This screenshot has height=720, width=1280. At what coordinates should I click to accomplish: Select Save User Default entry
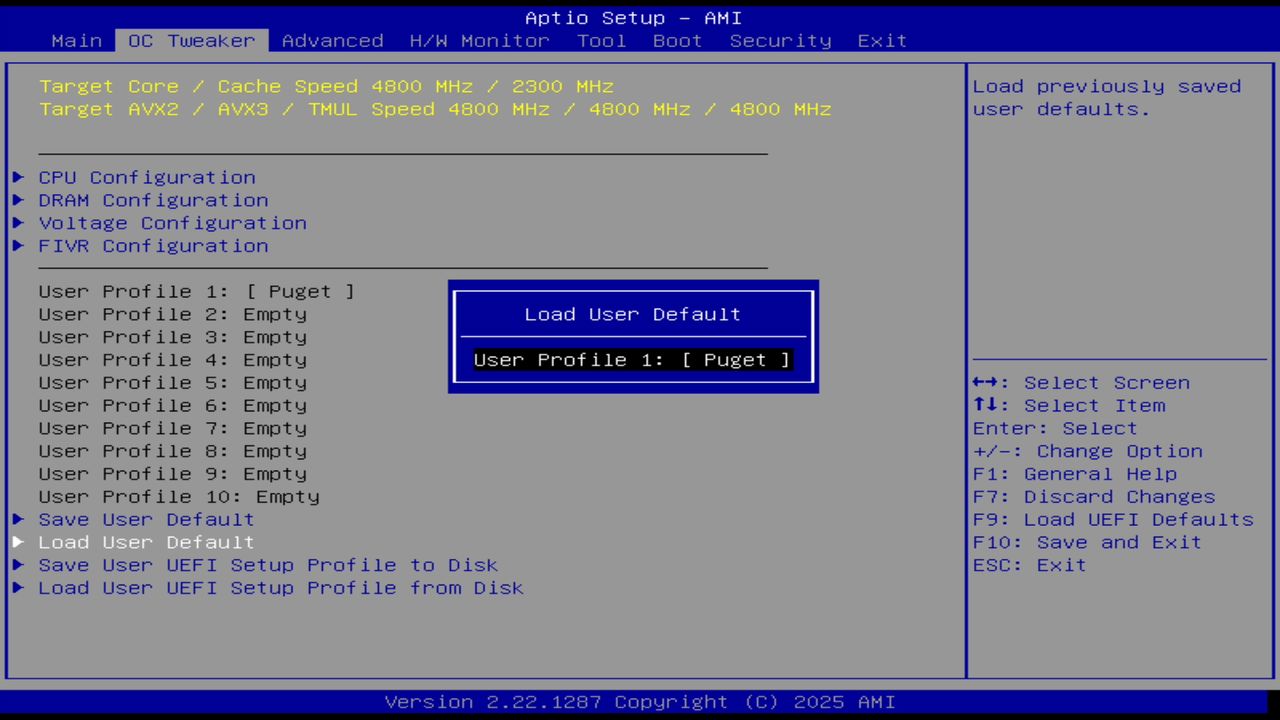pyautogui.click(x=147, y=520)
